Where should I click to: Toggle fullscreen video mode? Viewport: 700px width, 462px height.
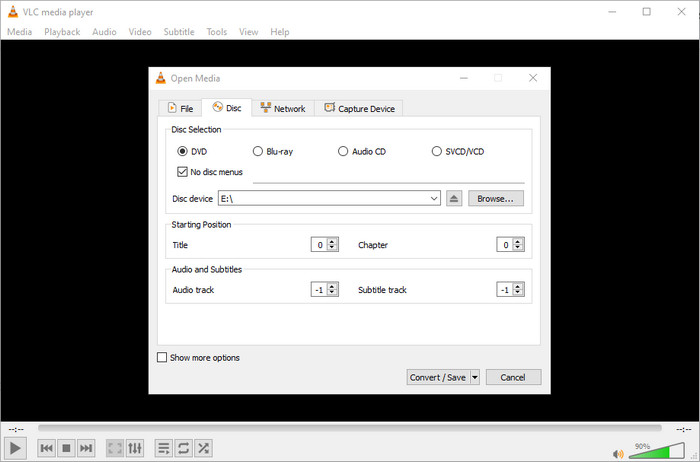tap(115, 448)
